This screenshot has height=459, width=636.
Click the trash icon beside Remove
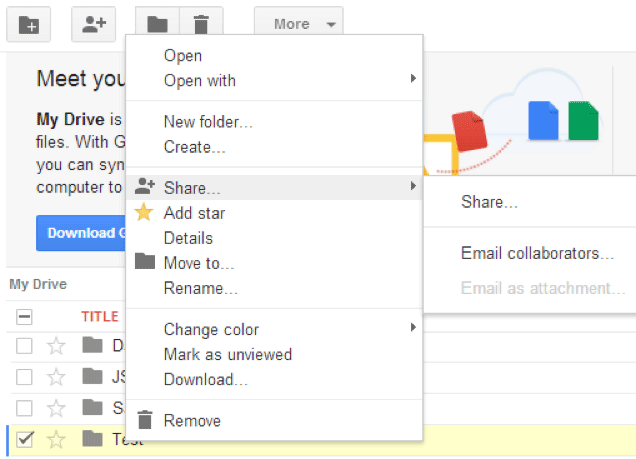[x=145, y=420]
